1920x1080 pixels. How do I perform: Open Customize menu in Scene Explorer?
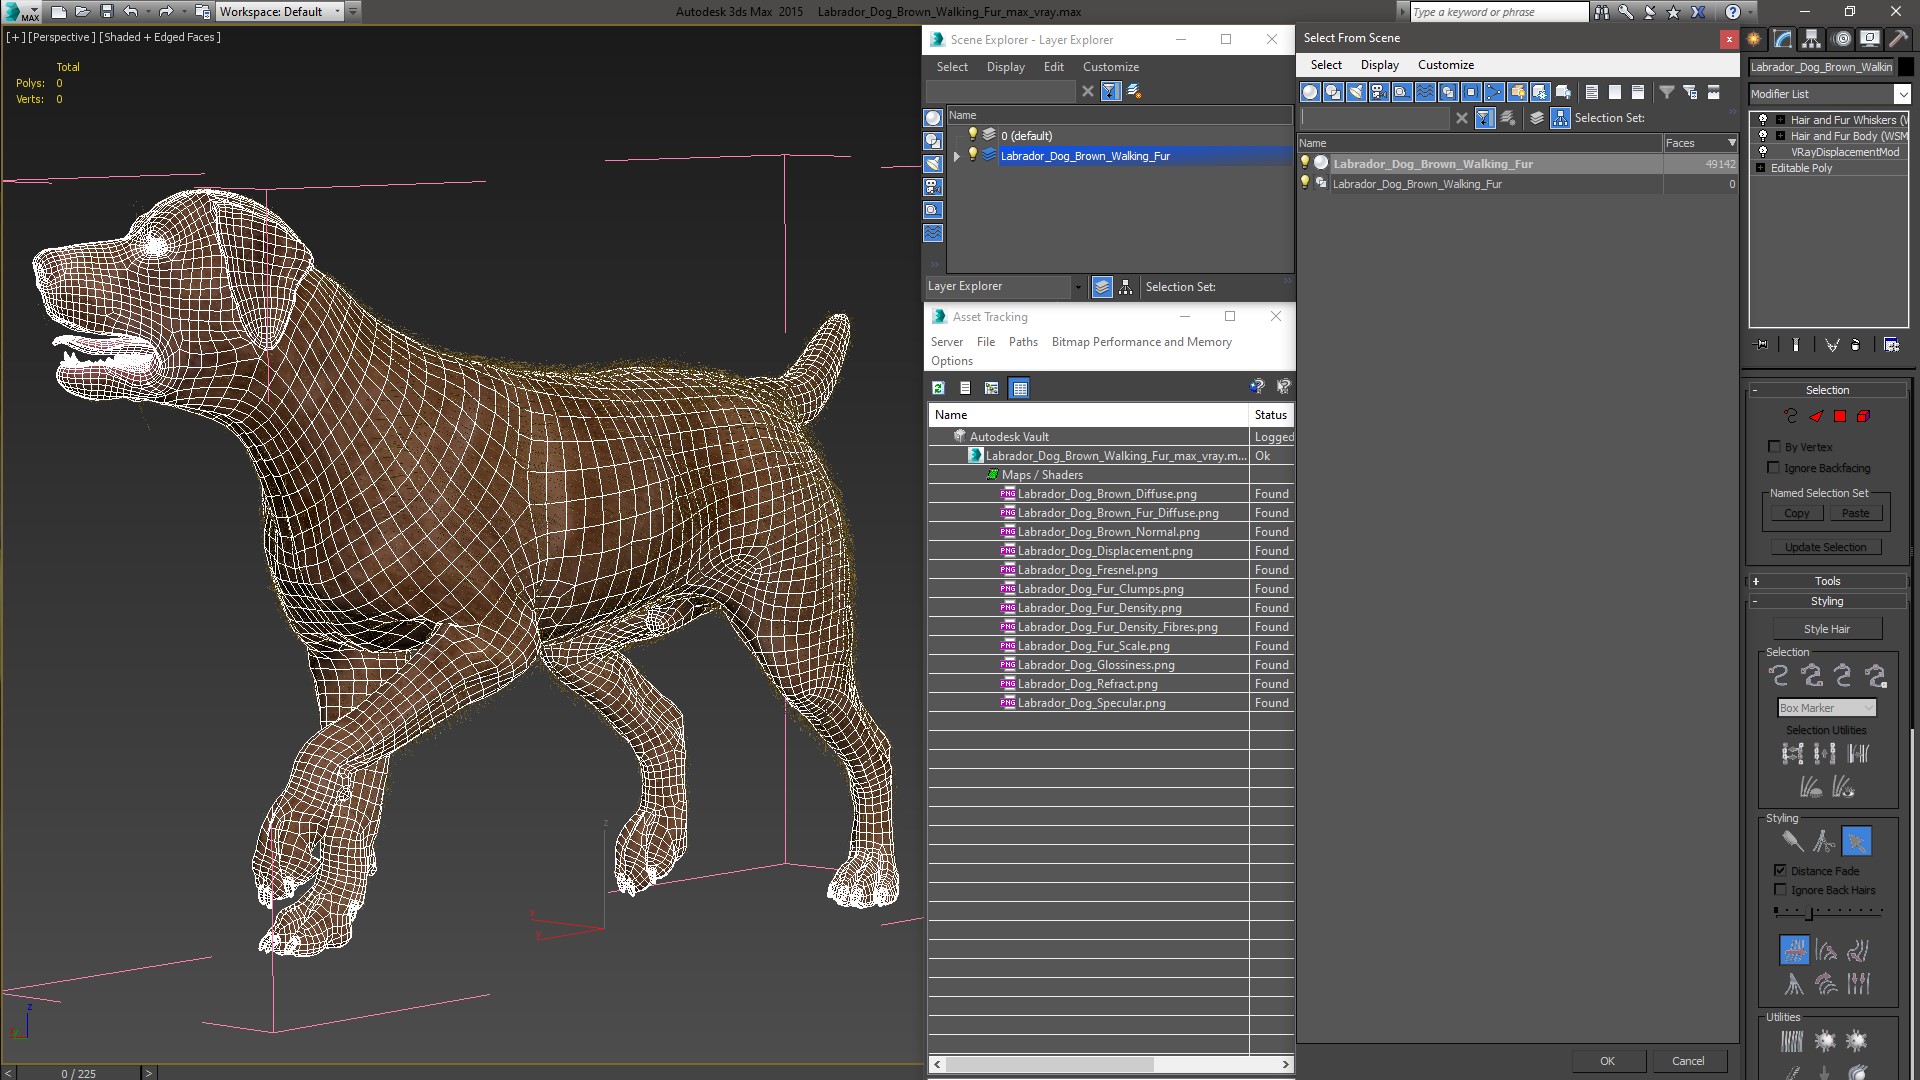[1110, 67]
